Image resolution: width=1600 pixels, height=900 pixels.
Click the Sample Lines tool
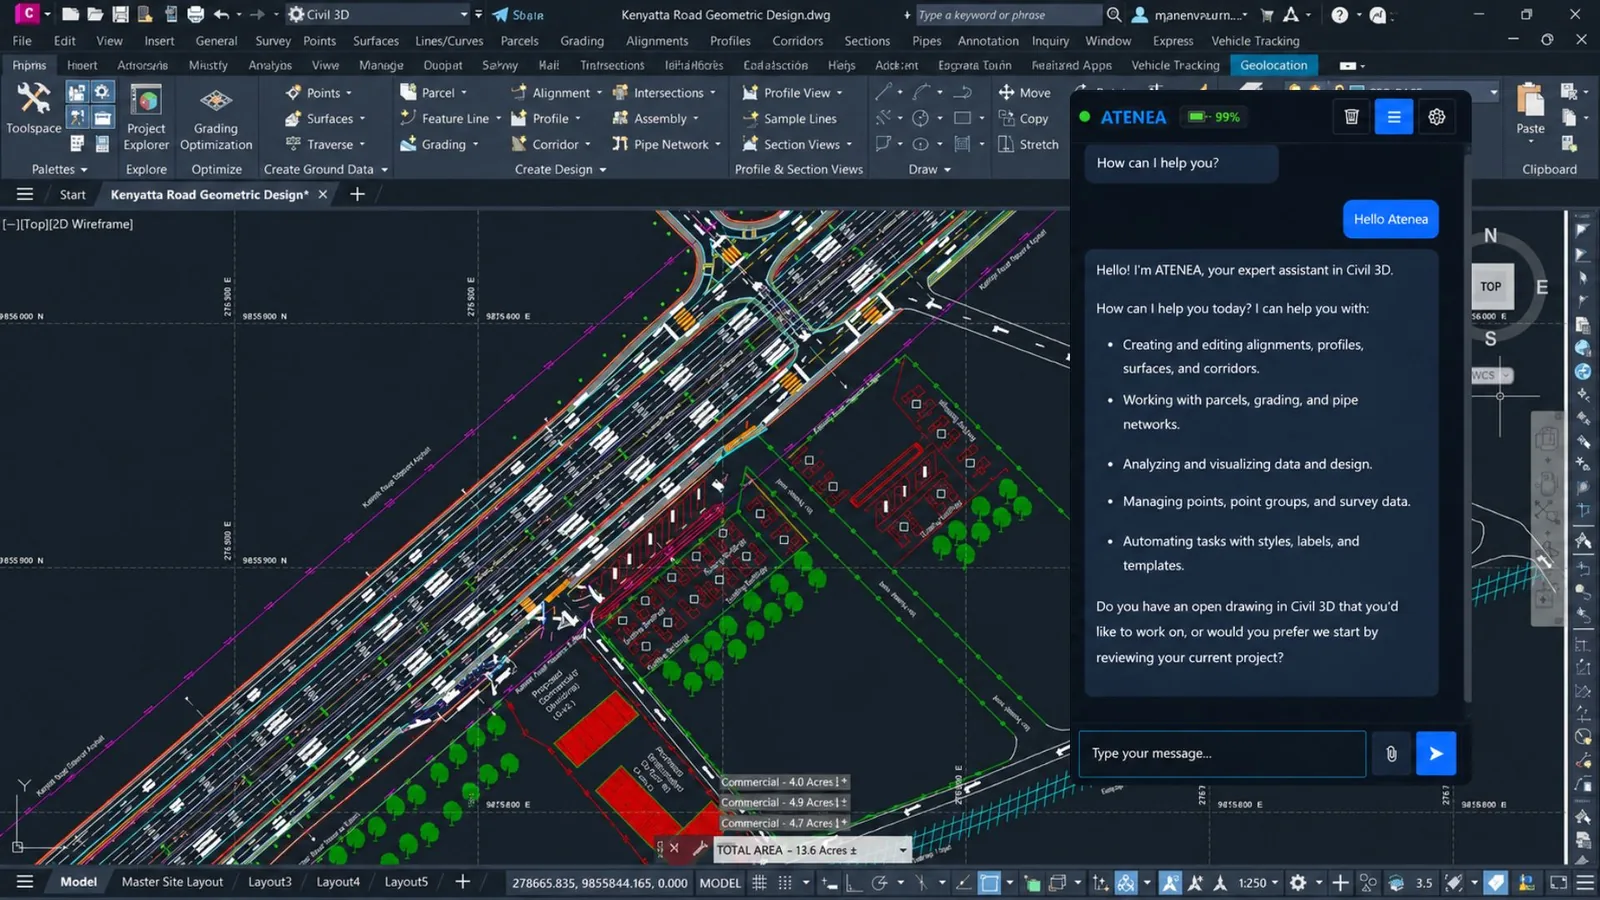(x=789, y=118)
